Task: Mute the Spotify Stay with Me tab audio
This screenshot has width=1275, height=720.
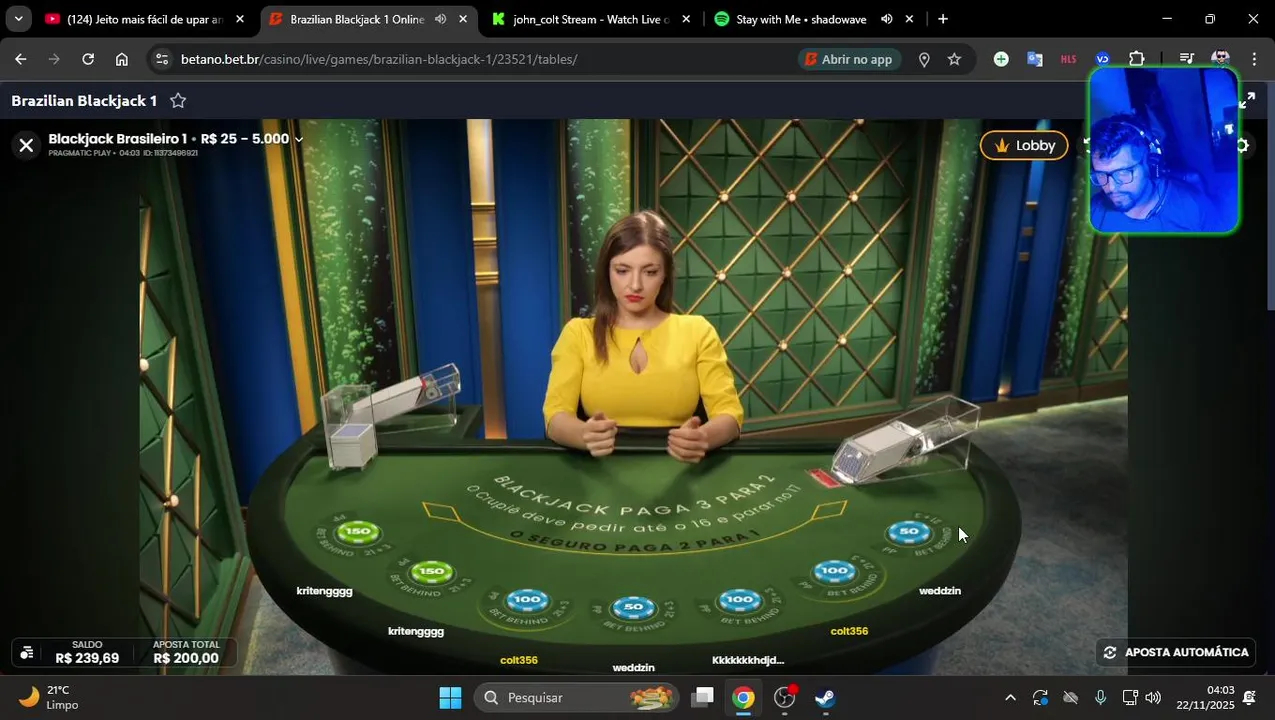Action: [x=886, y=19]
